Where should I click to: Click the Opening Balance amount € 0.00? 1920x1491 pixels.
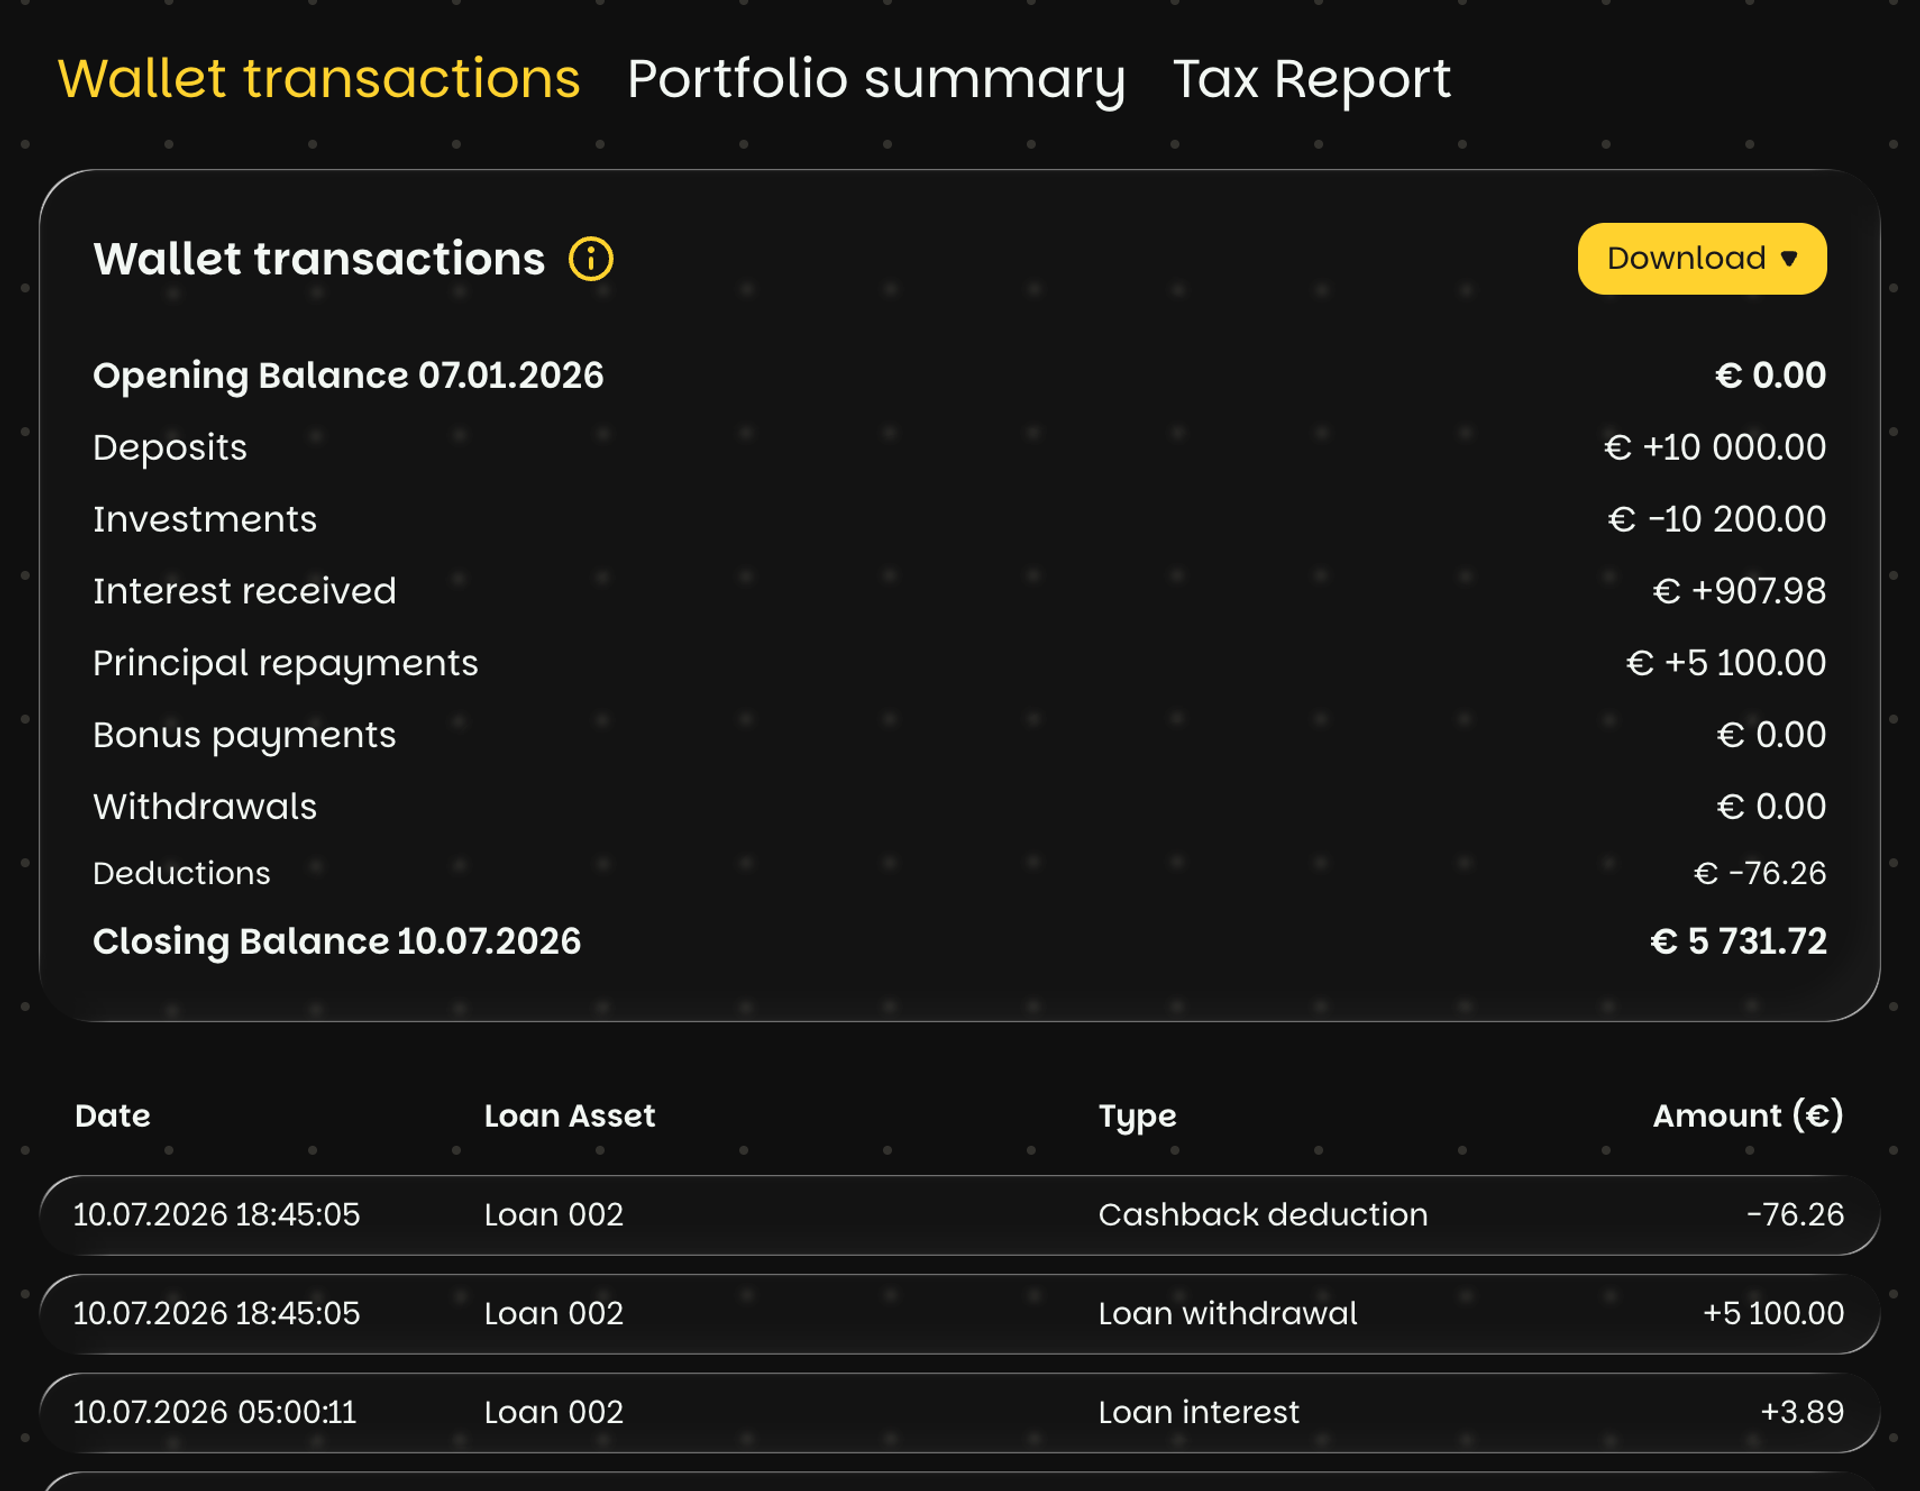tap(1771, 375)
